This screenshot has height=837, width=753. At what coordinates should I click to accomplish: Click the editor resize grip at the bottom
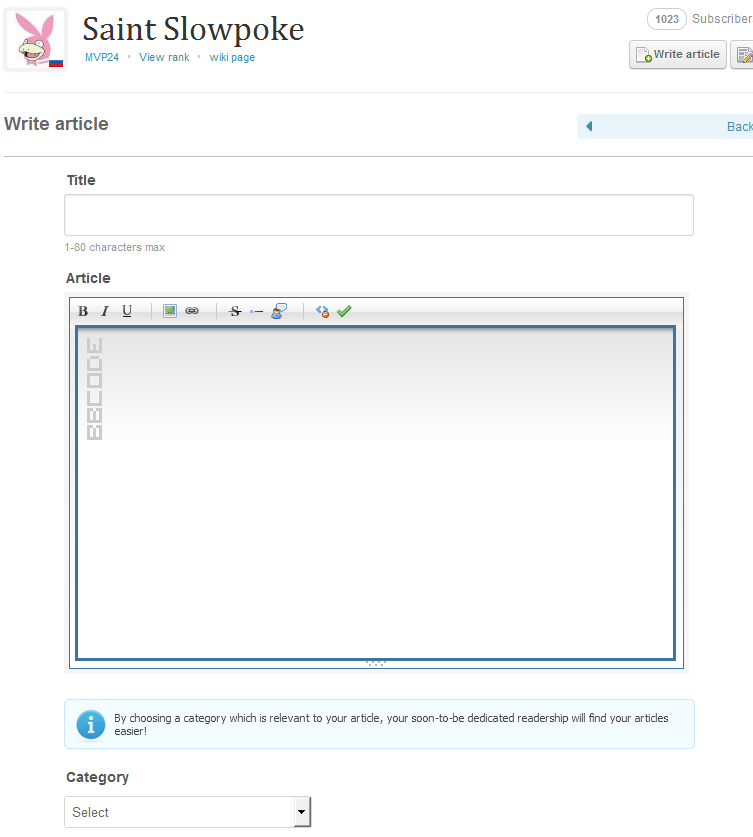click(x=376, y=664)
